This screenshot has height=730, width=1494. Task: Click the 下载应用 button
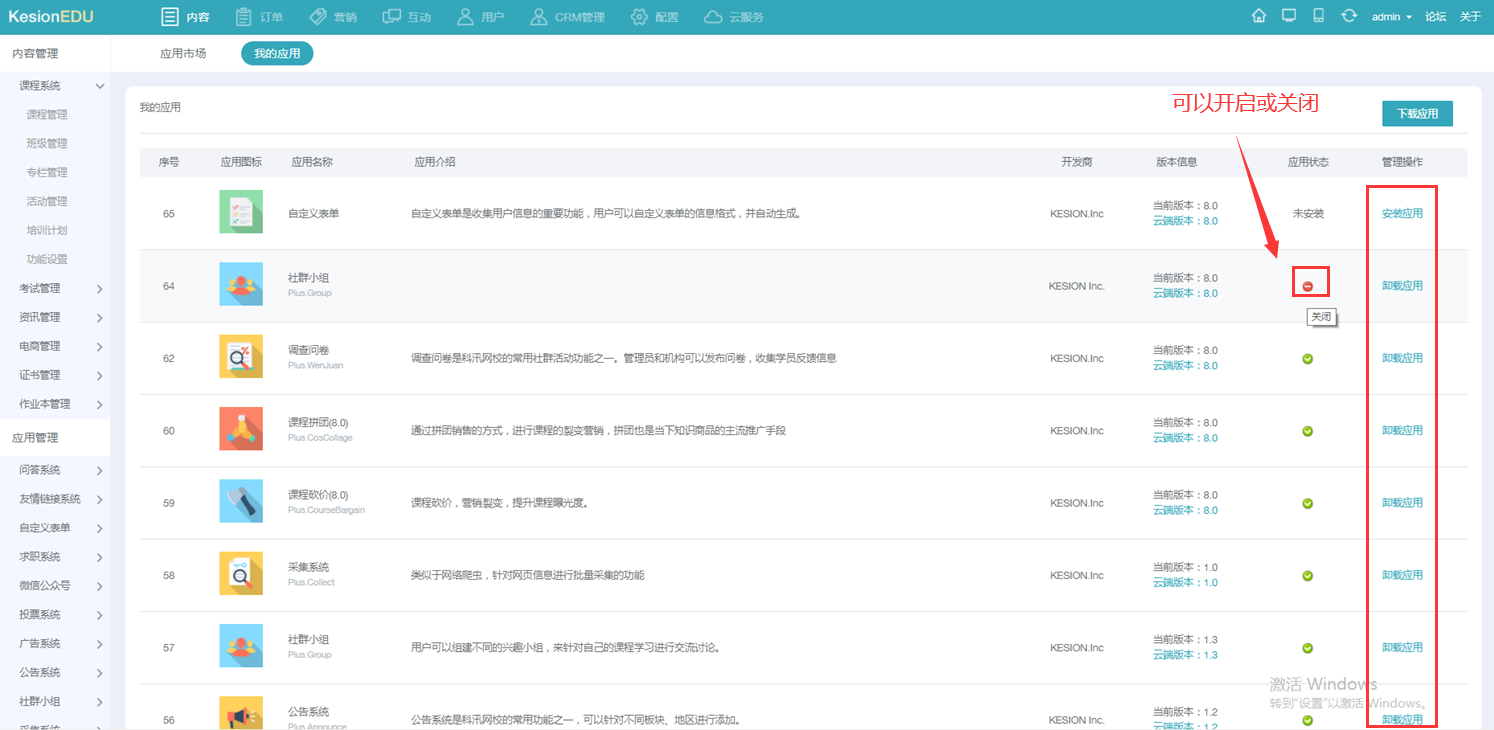(1417, 114)
